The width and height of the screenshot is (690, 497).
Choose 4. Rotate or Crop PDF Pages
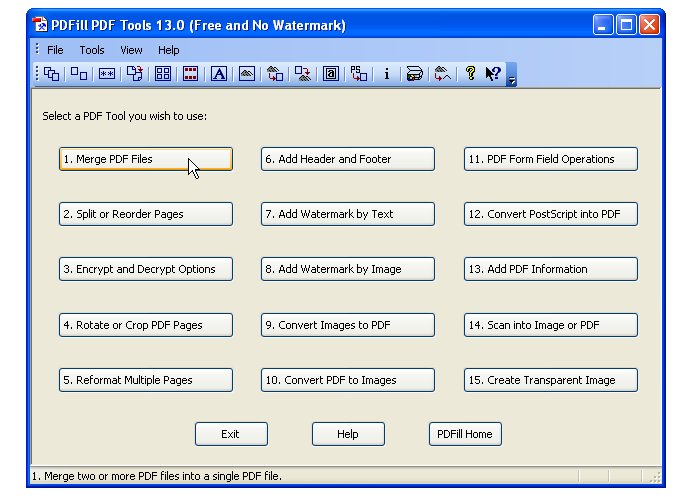click(x=146, y=325)
